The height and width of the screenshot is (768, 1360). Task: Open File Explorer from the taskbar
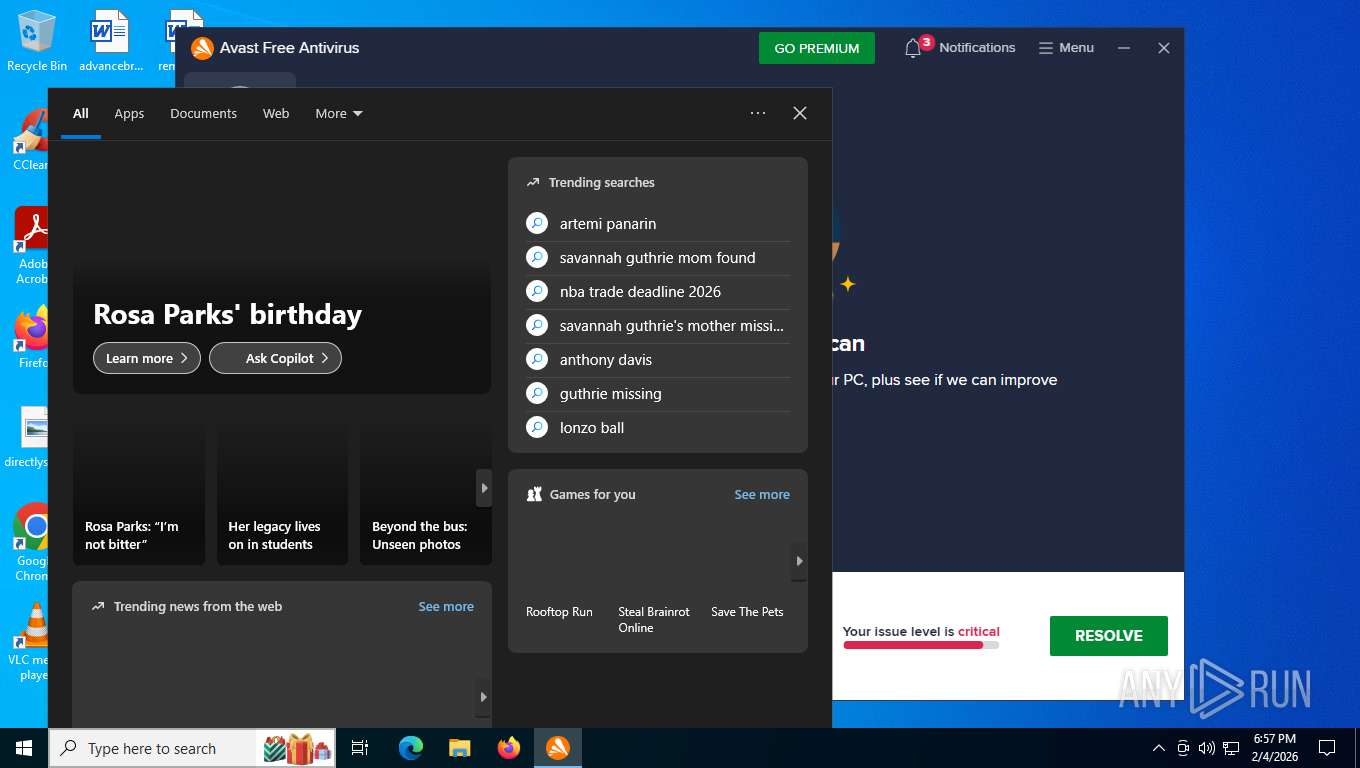tap(460, 748)
